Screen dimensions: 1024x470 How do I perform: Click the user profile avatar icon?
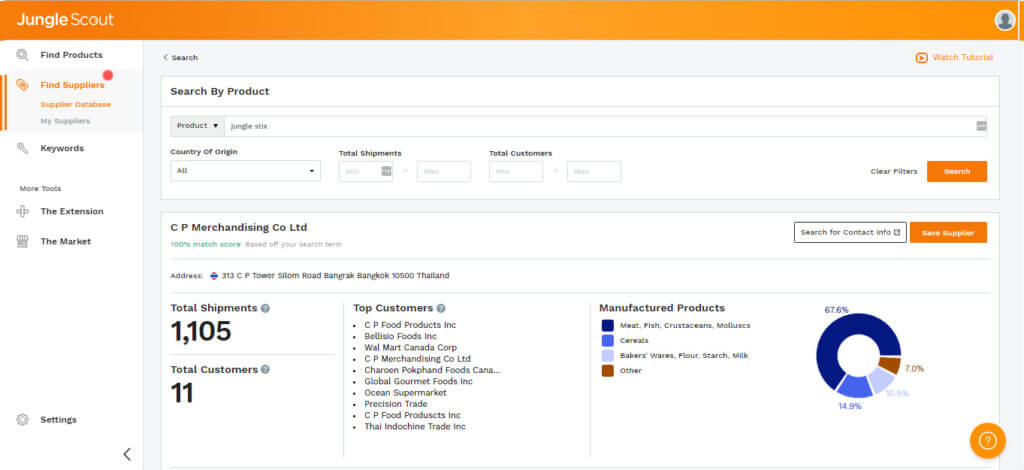pos(1004,20)
